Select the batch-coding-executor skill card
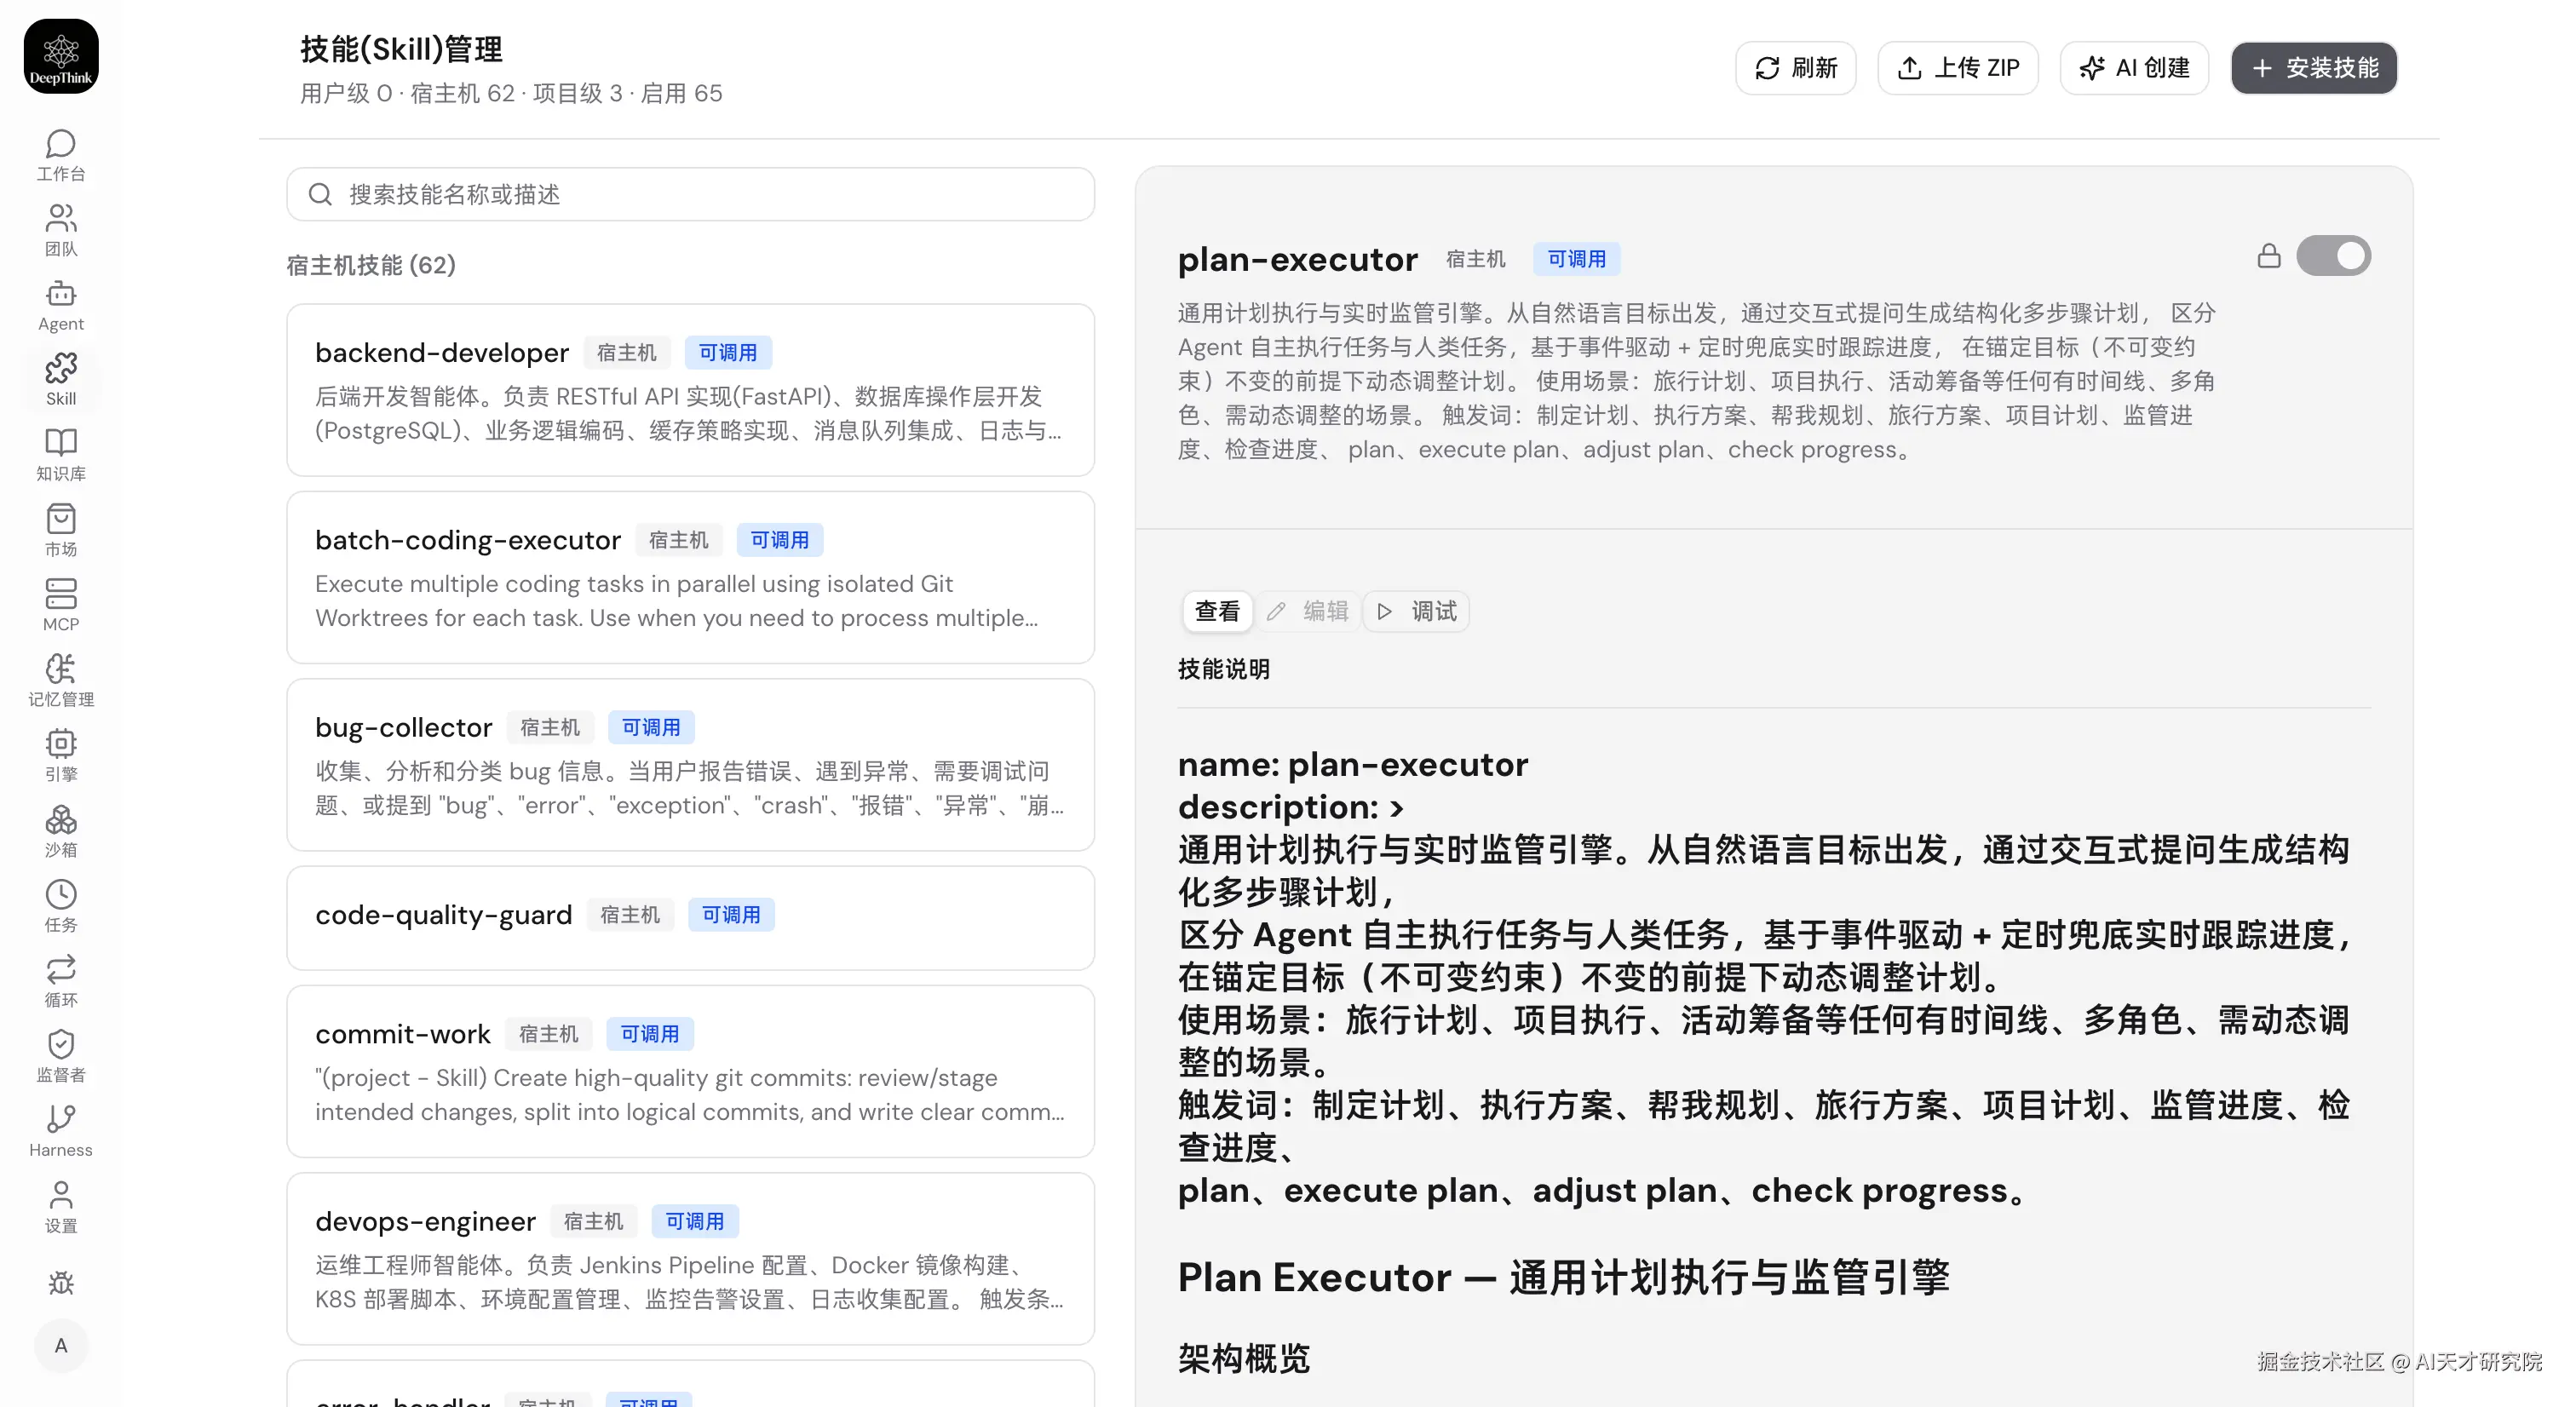 point(691,577)
